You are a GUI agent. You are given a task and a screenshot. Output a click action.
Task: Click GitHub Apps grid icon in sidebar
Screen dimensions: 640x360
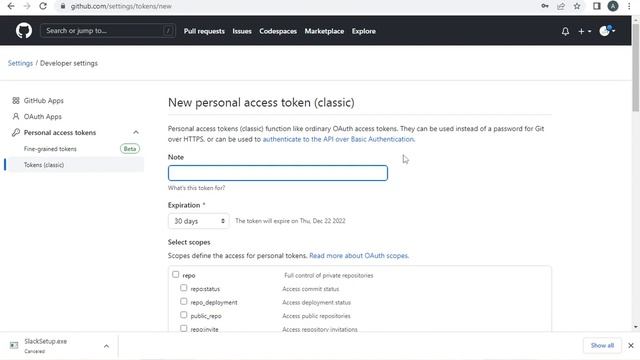16,100
